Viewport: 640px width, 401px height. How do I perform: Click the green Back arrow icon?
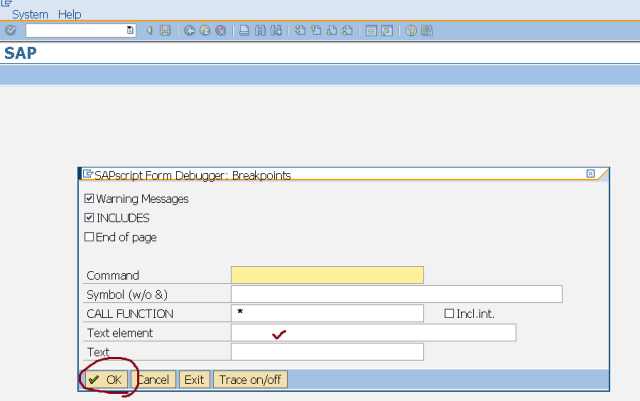(189, 30)
